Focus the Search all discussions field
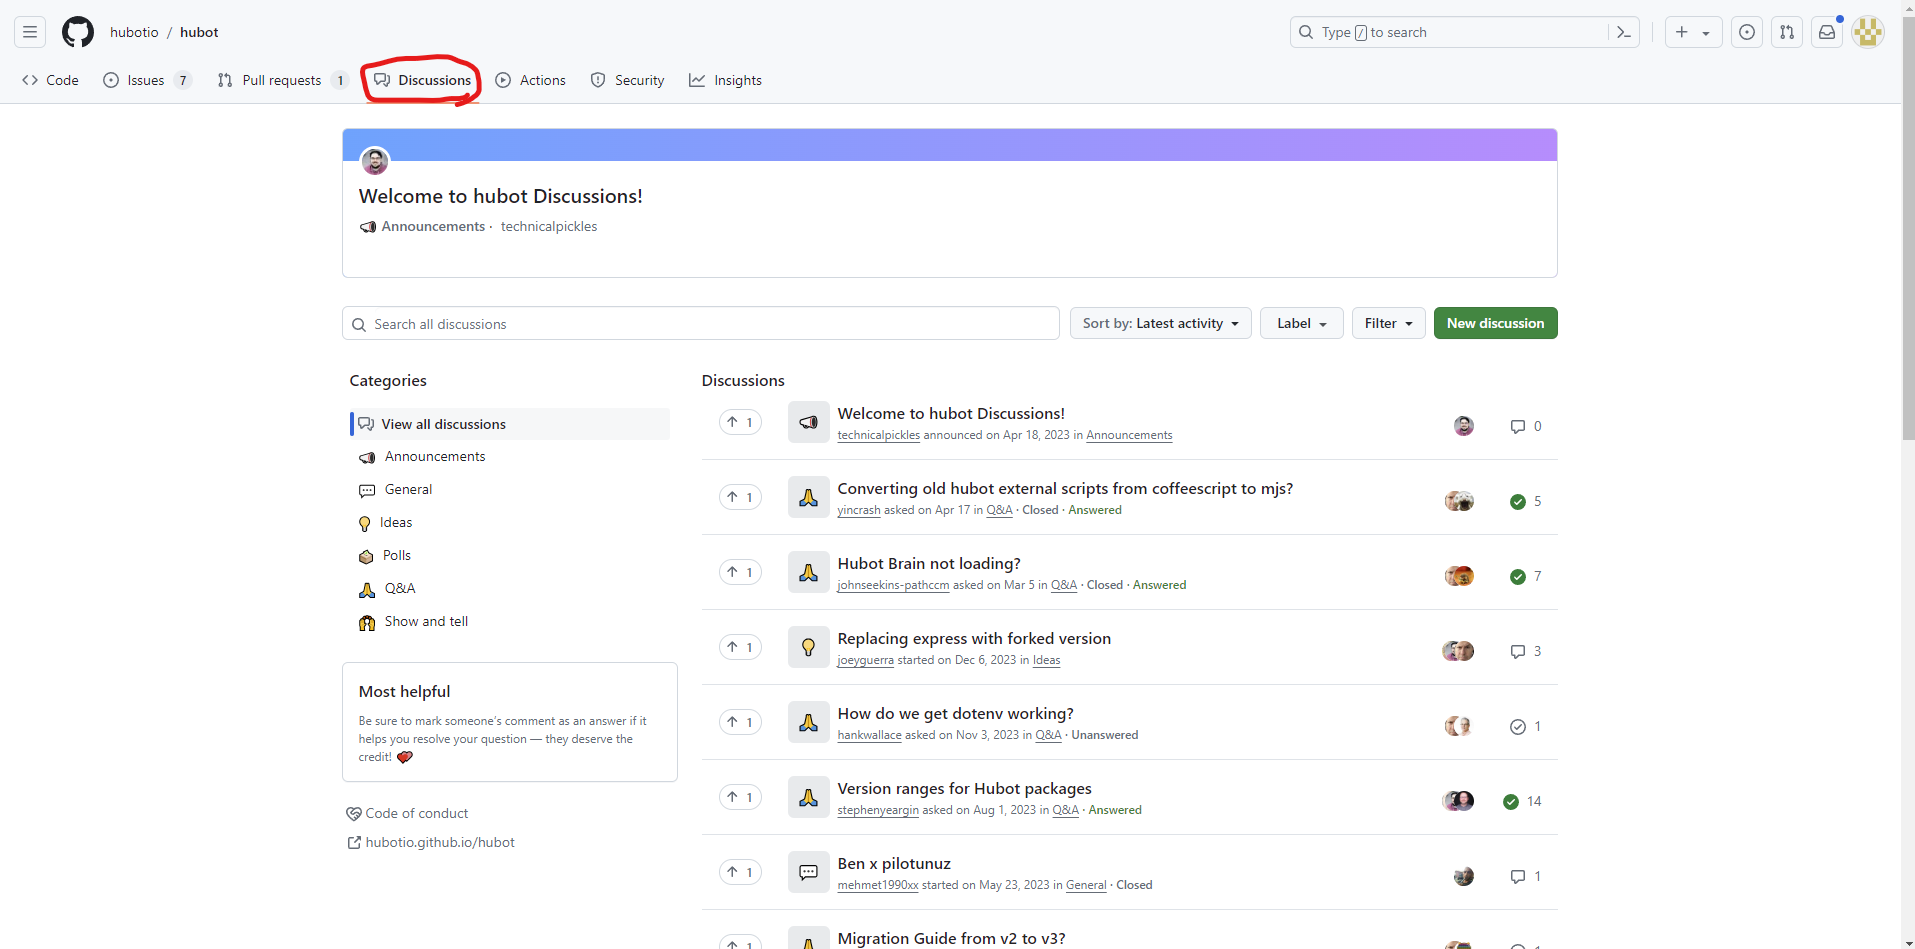Image resolution: width=1915 pixels, height=949 pixels. (701, 323)
